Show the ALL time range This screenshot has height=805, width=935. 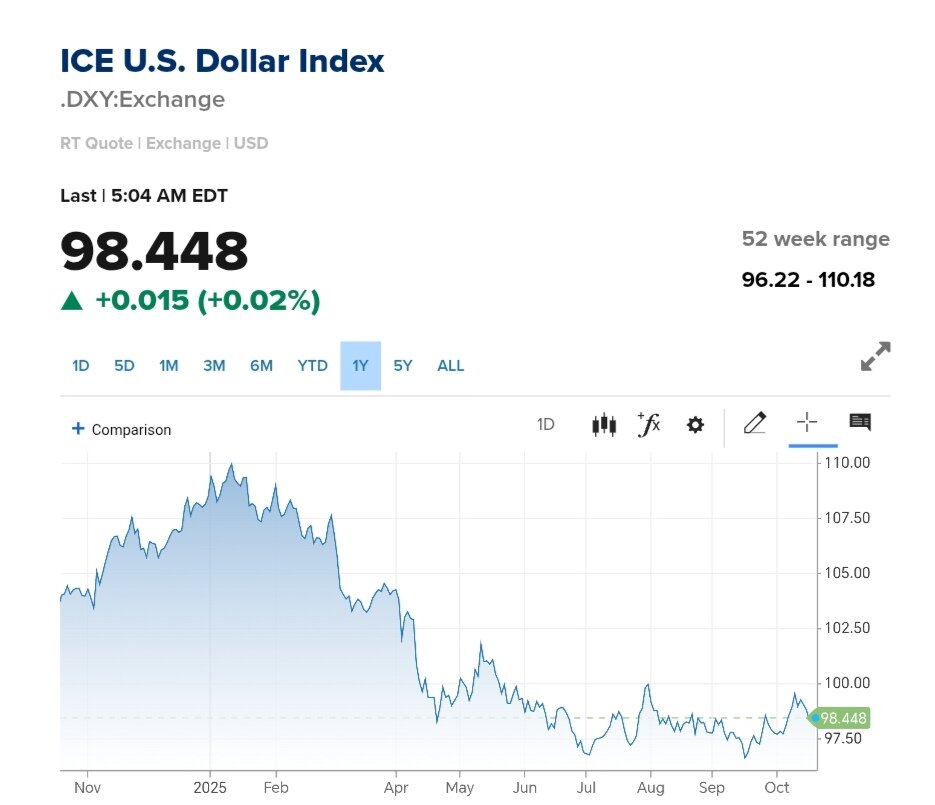pos(451,366)
